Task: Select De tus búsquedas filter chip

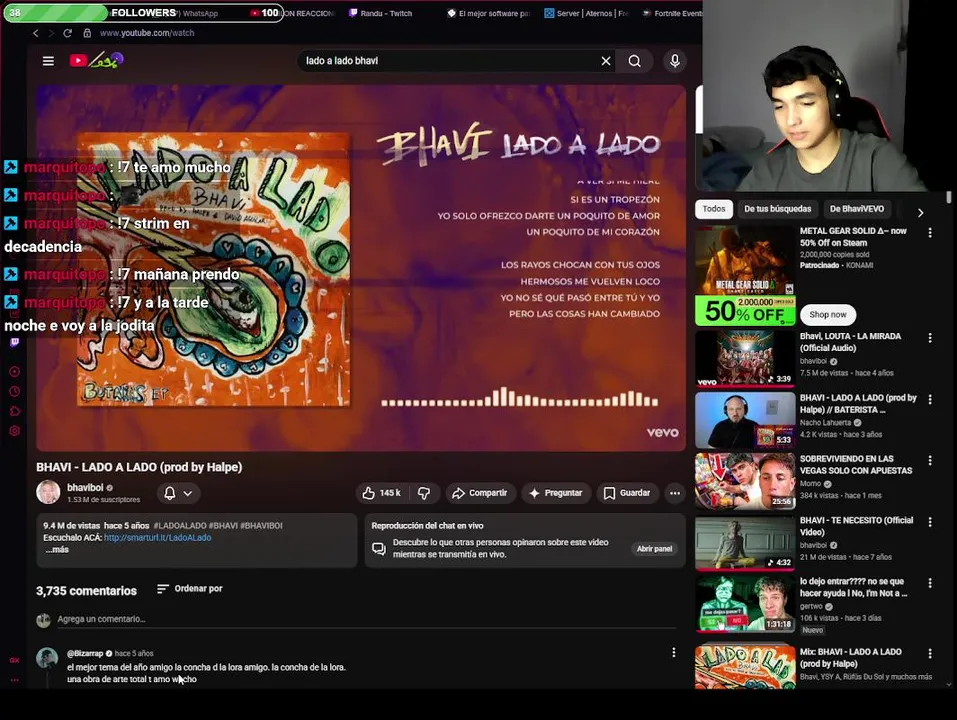Action: tap(778, 209)
